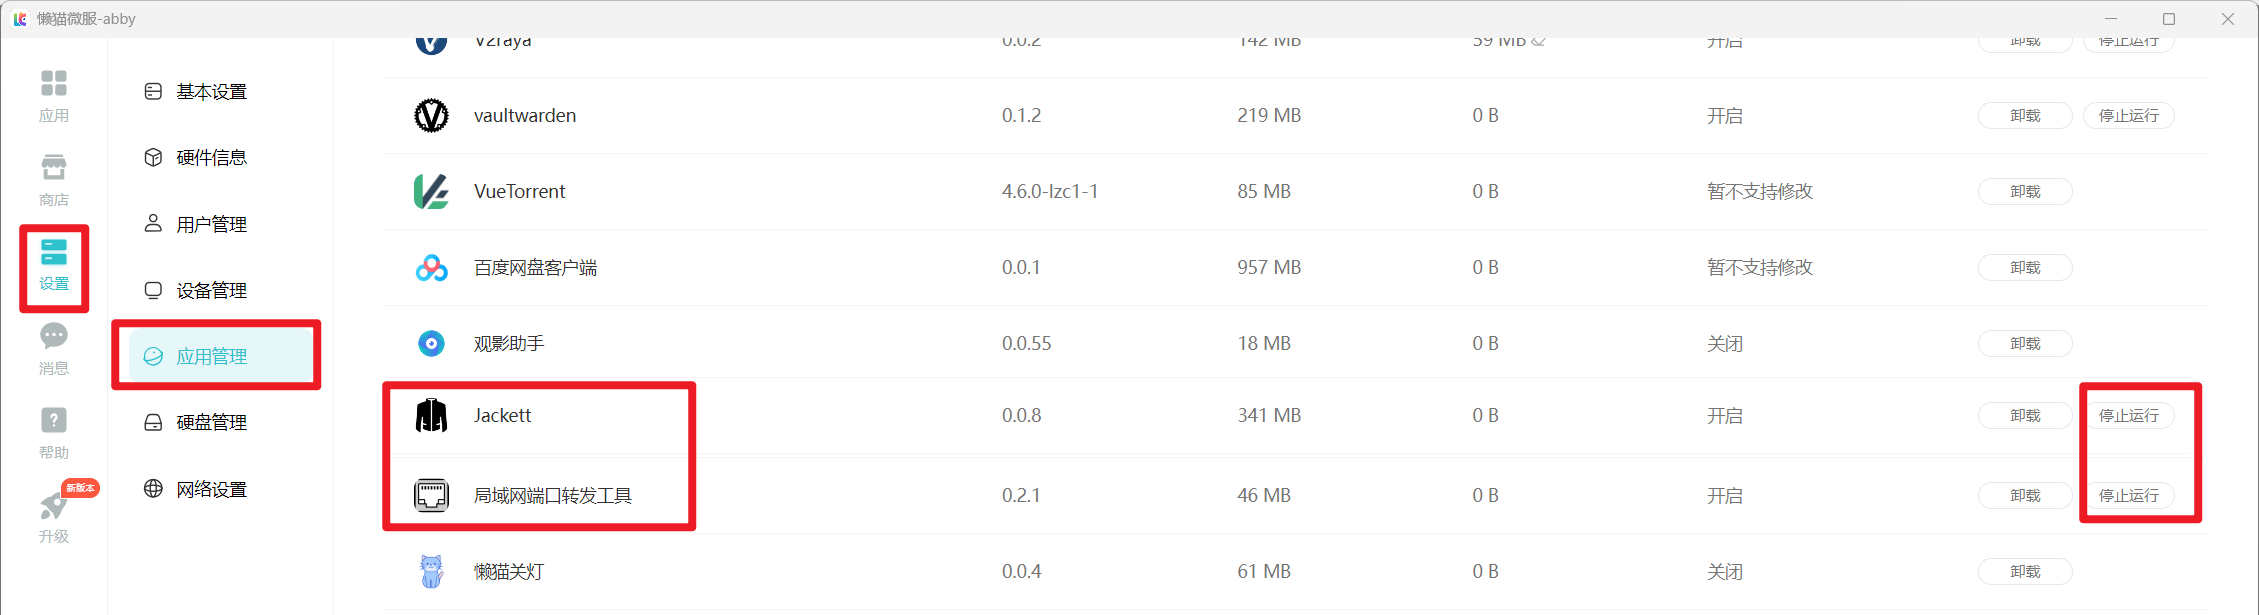This screenshot has height=615, width=2259.
Task: Click the vaultwarden app icon
Action: click(431, 115)
